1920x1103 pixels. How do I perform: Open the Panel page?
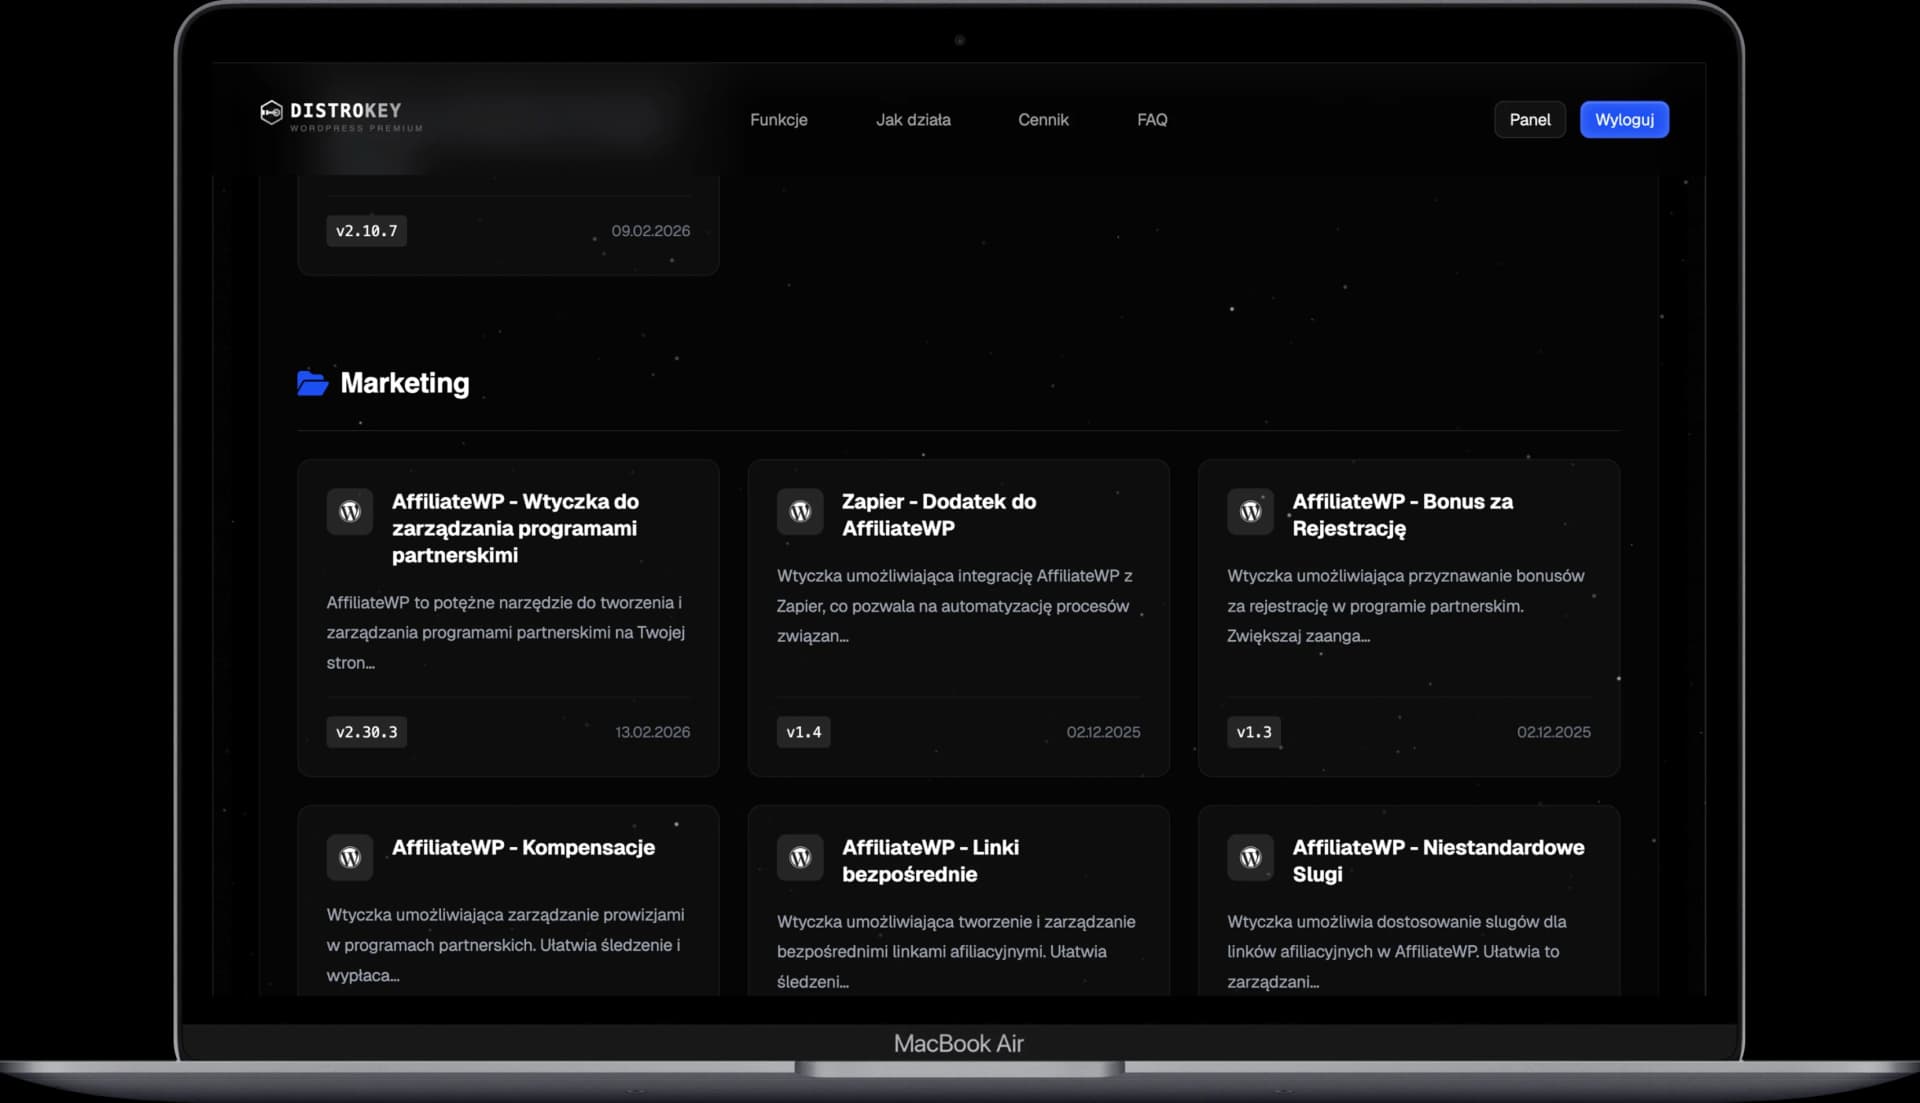click(1529, 119)
